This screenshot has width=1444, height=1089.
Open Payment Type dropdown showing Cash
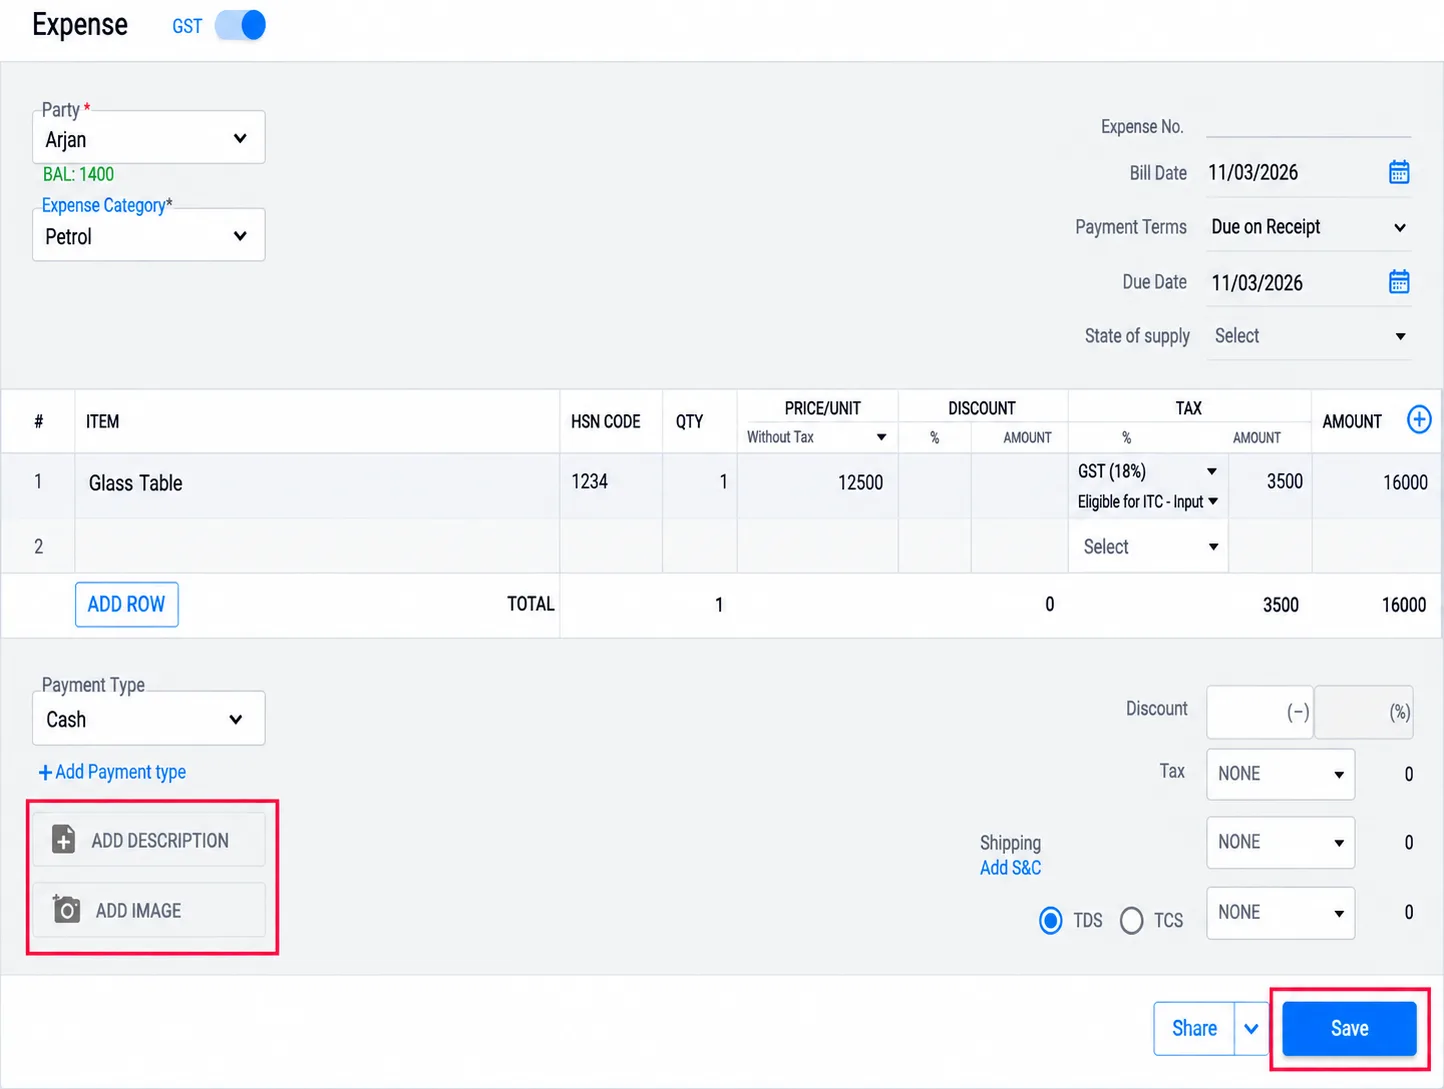point(149,719)
